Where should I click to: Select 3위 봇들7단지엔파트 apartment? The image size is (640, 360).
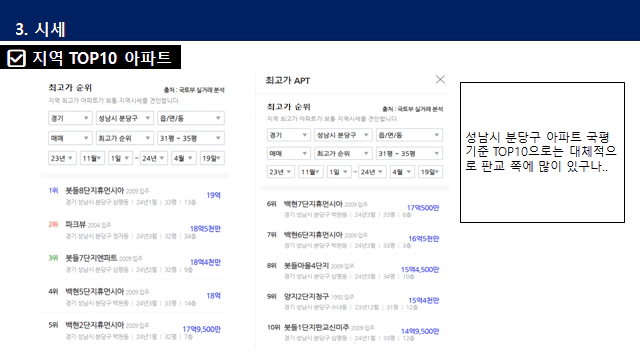coord(135,263)
